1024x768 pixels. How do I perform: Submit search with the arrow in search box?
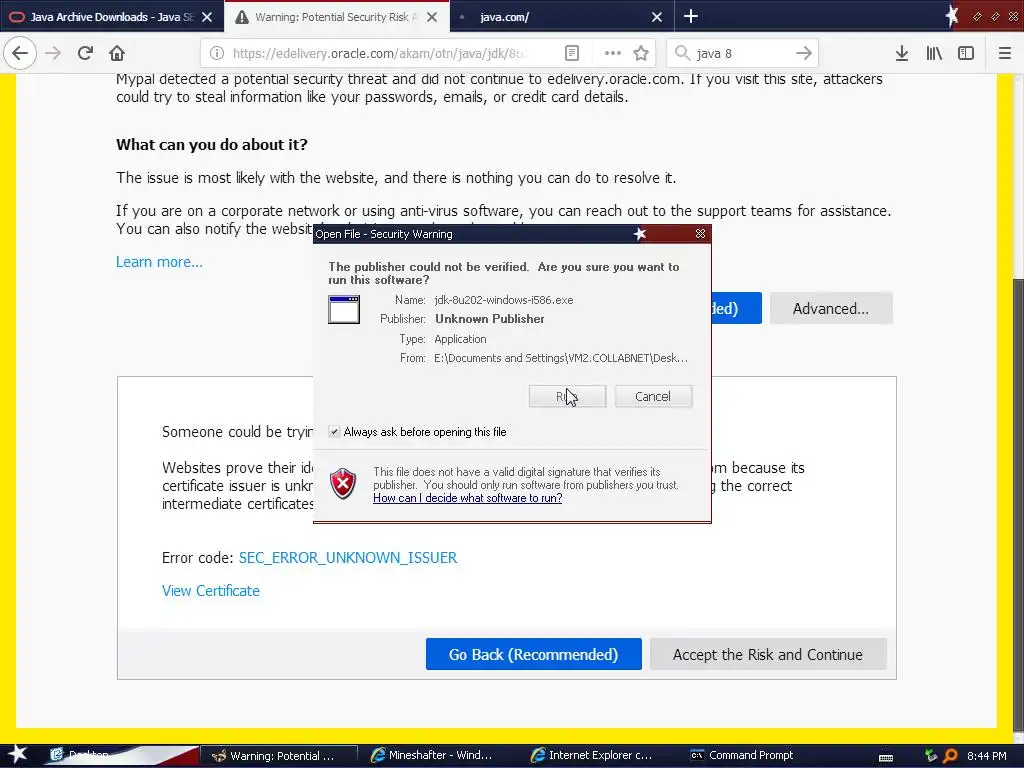(x=804, y=53)
